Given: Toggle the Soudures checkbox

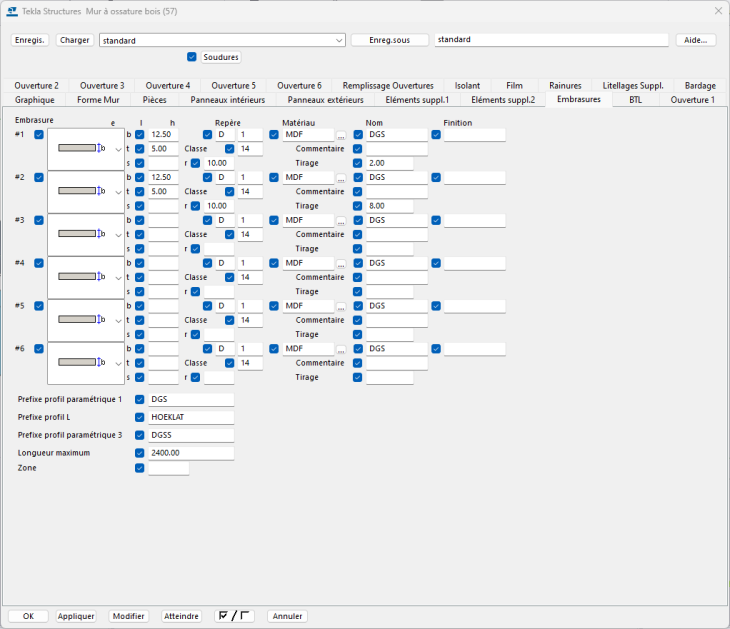Looking at the screenshot, I should [x=192, y=57].
